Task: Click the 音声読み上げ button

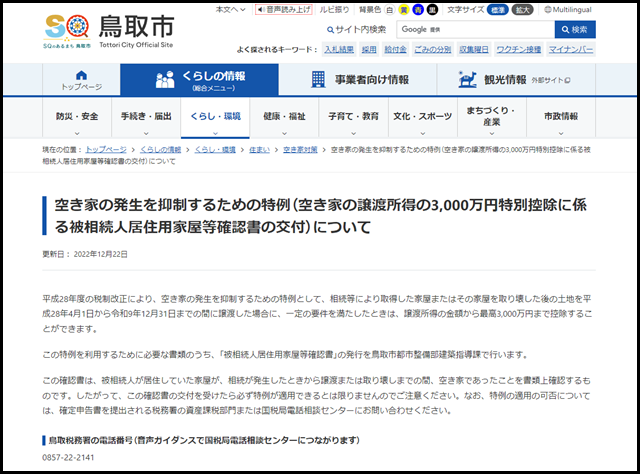Action: point(284,9)
